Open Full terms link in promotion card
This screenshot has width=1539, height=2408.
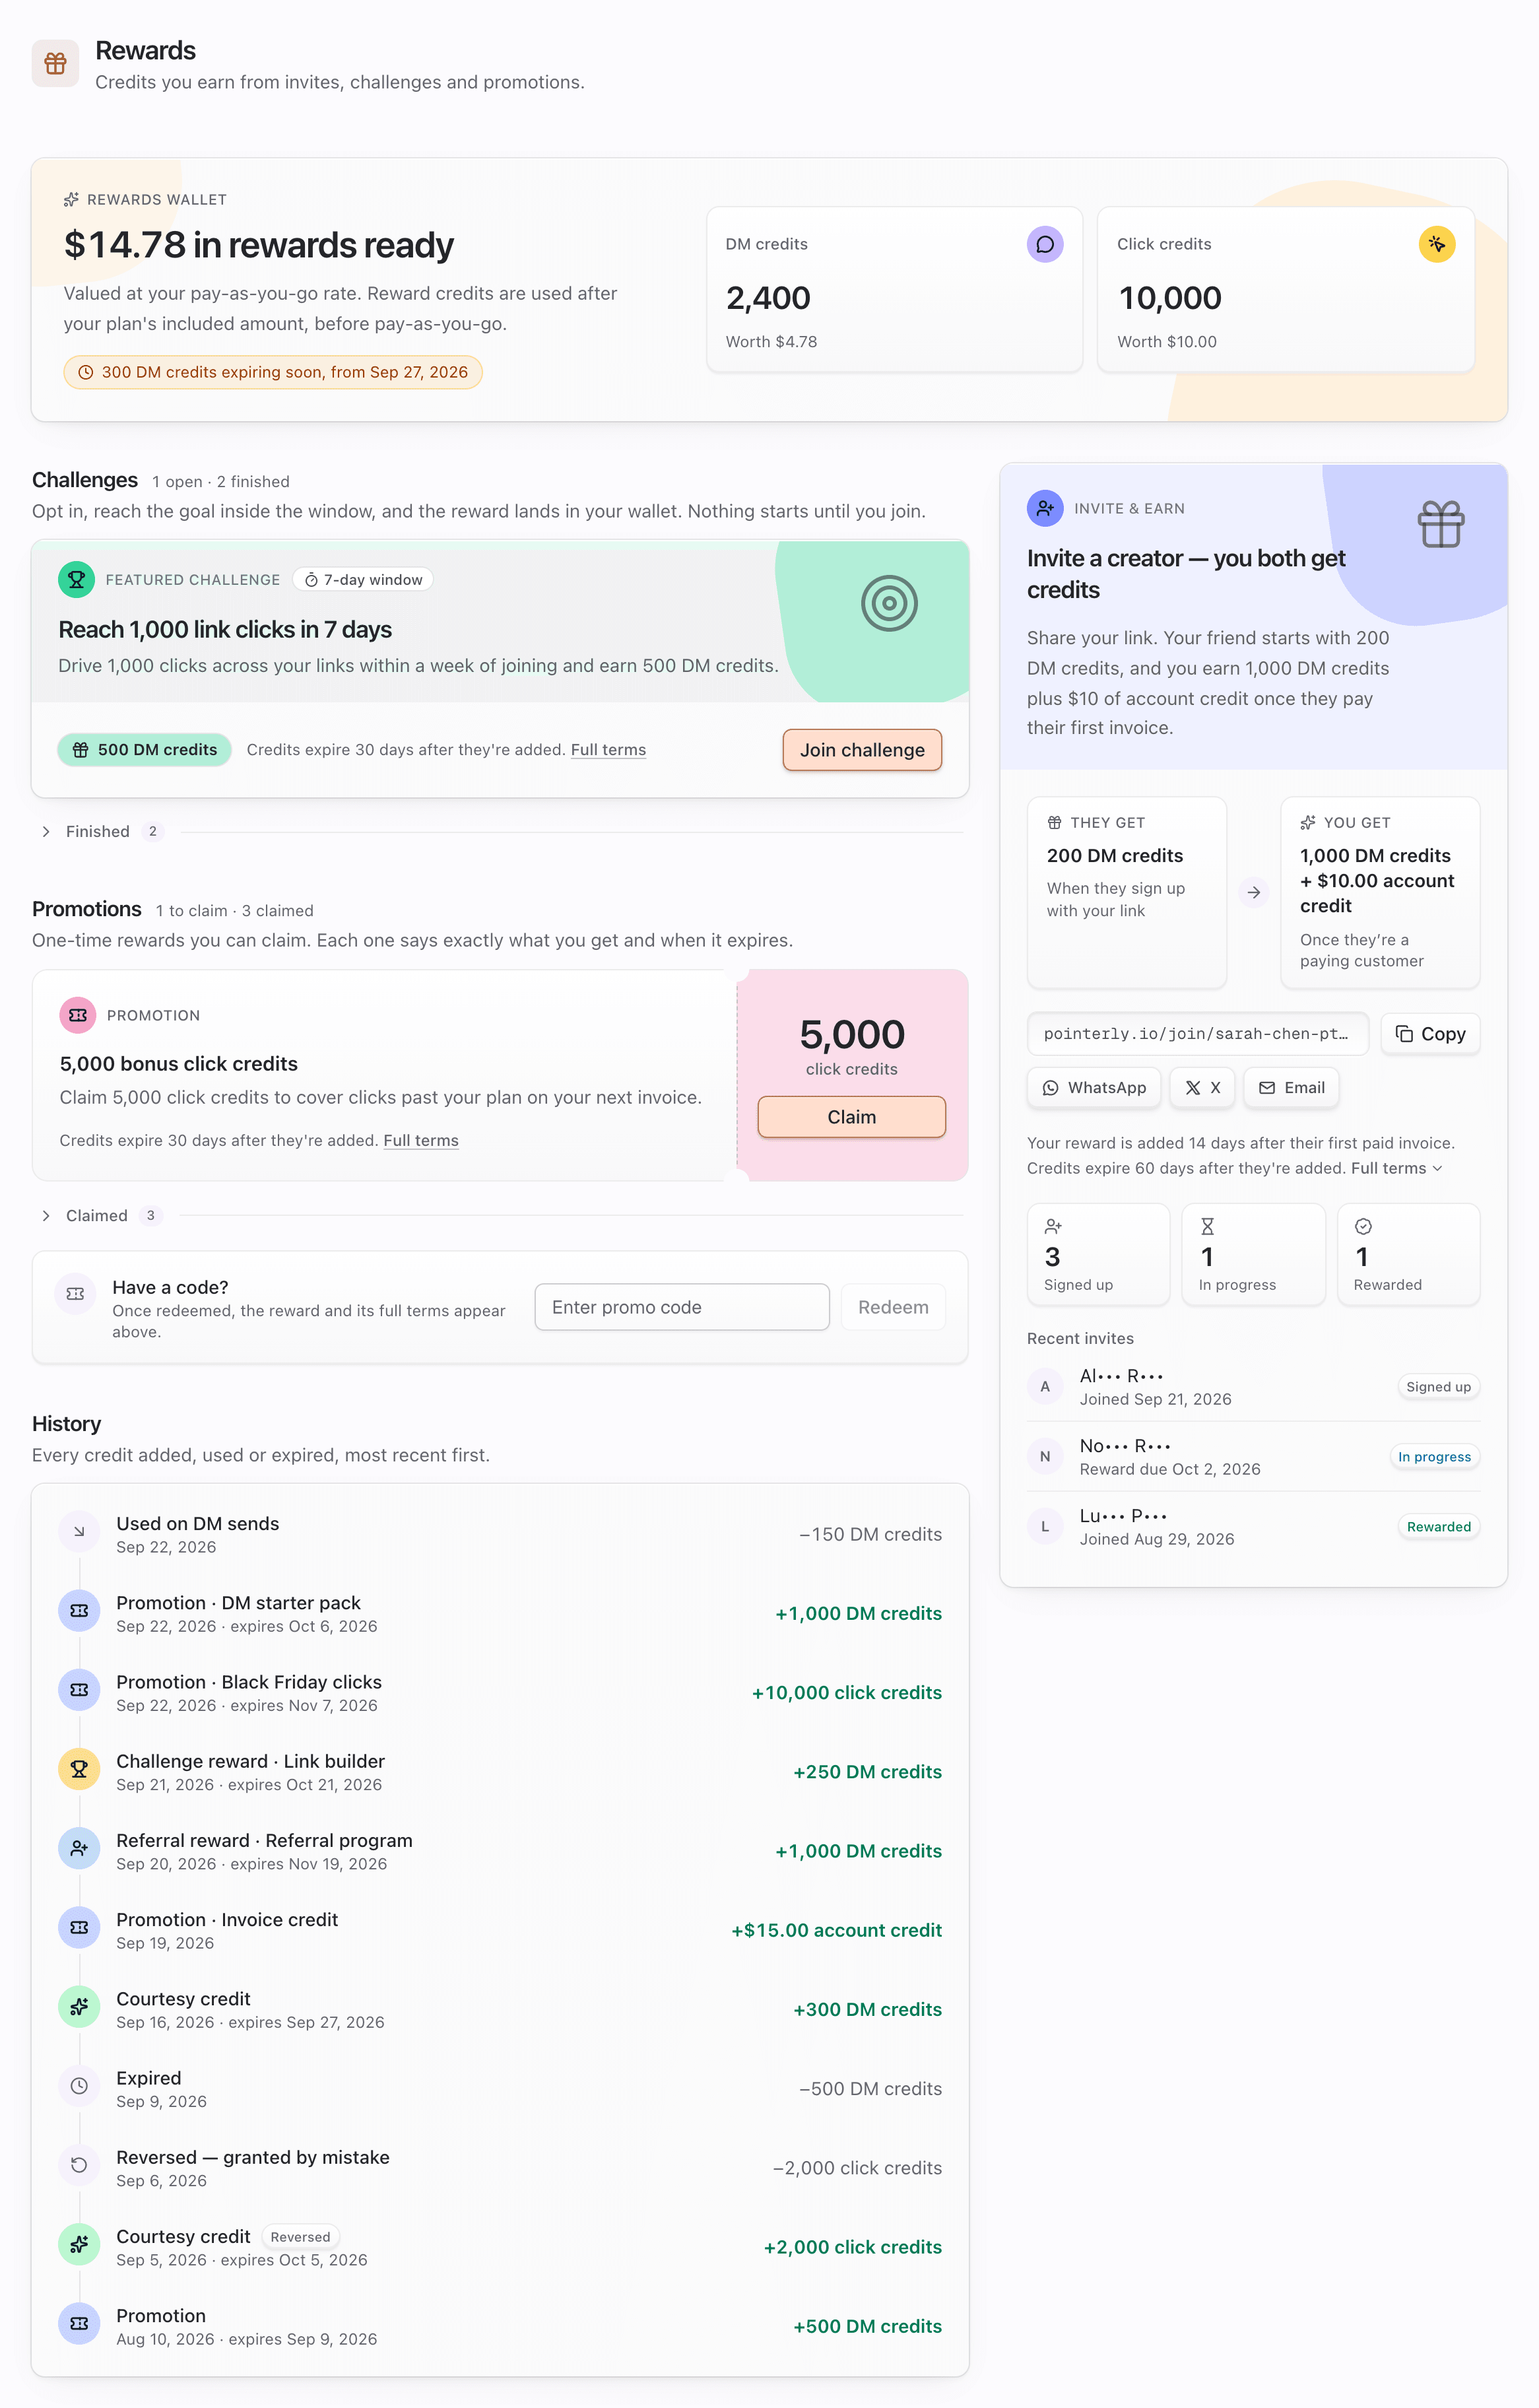coord(421,1141)
